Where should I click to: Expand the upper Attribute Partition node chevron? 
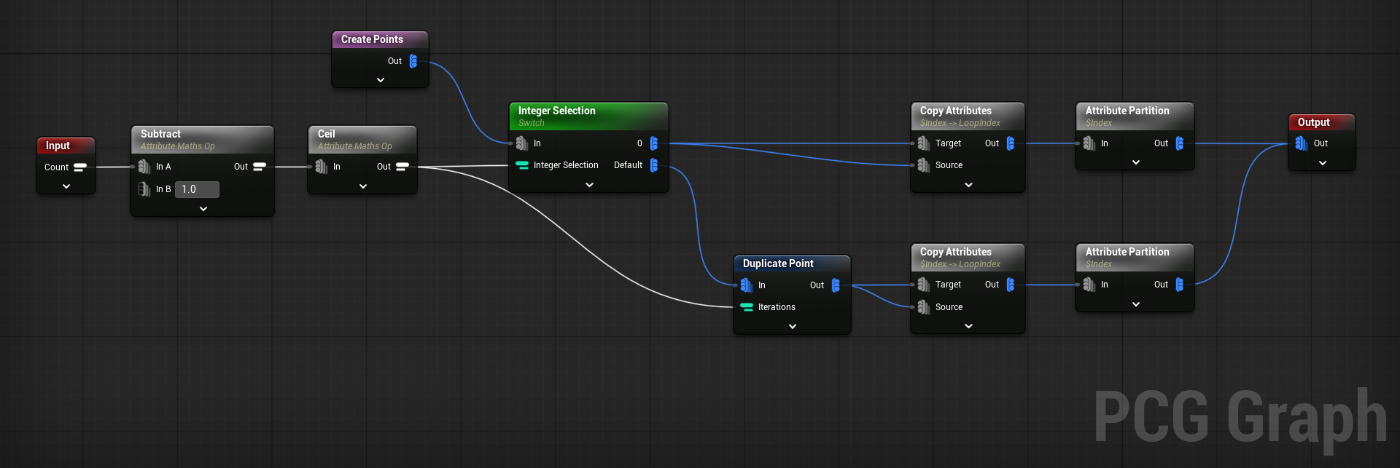pos(1135,163)
